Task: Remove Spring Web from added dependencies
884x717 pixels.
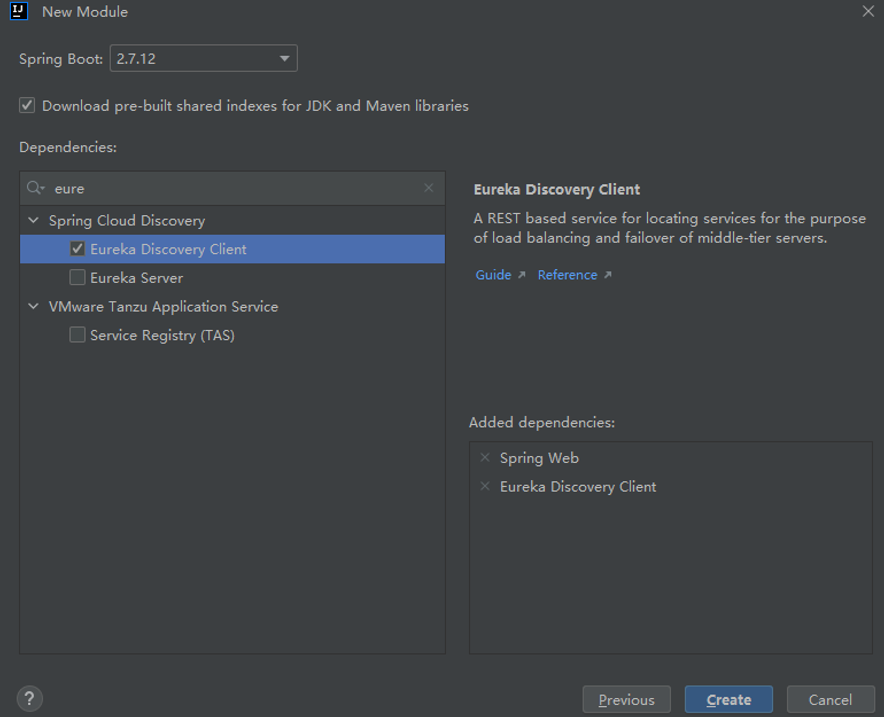Action: coord(485,458)
